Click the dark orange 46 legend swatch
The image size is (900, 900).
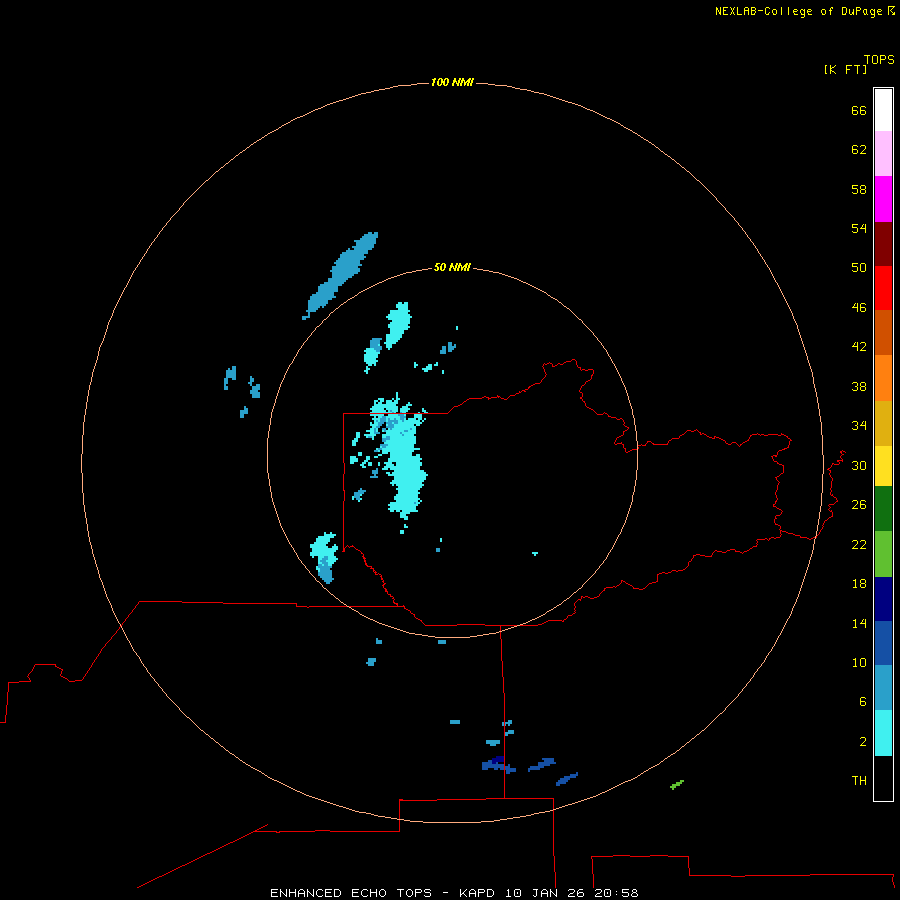point(883,332)
